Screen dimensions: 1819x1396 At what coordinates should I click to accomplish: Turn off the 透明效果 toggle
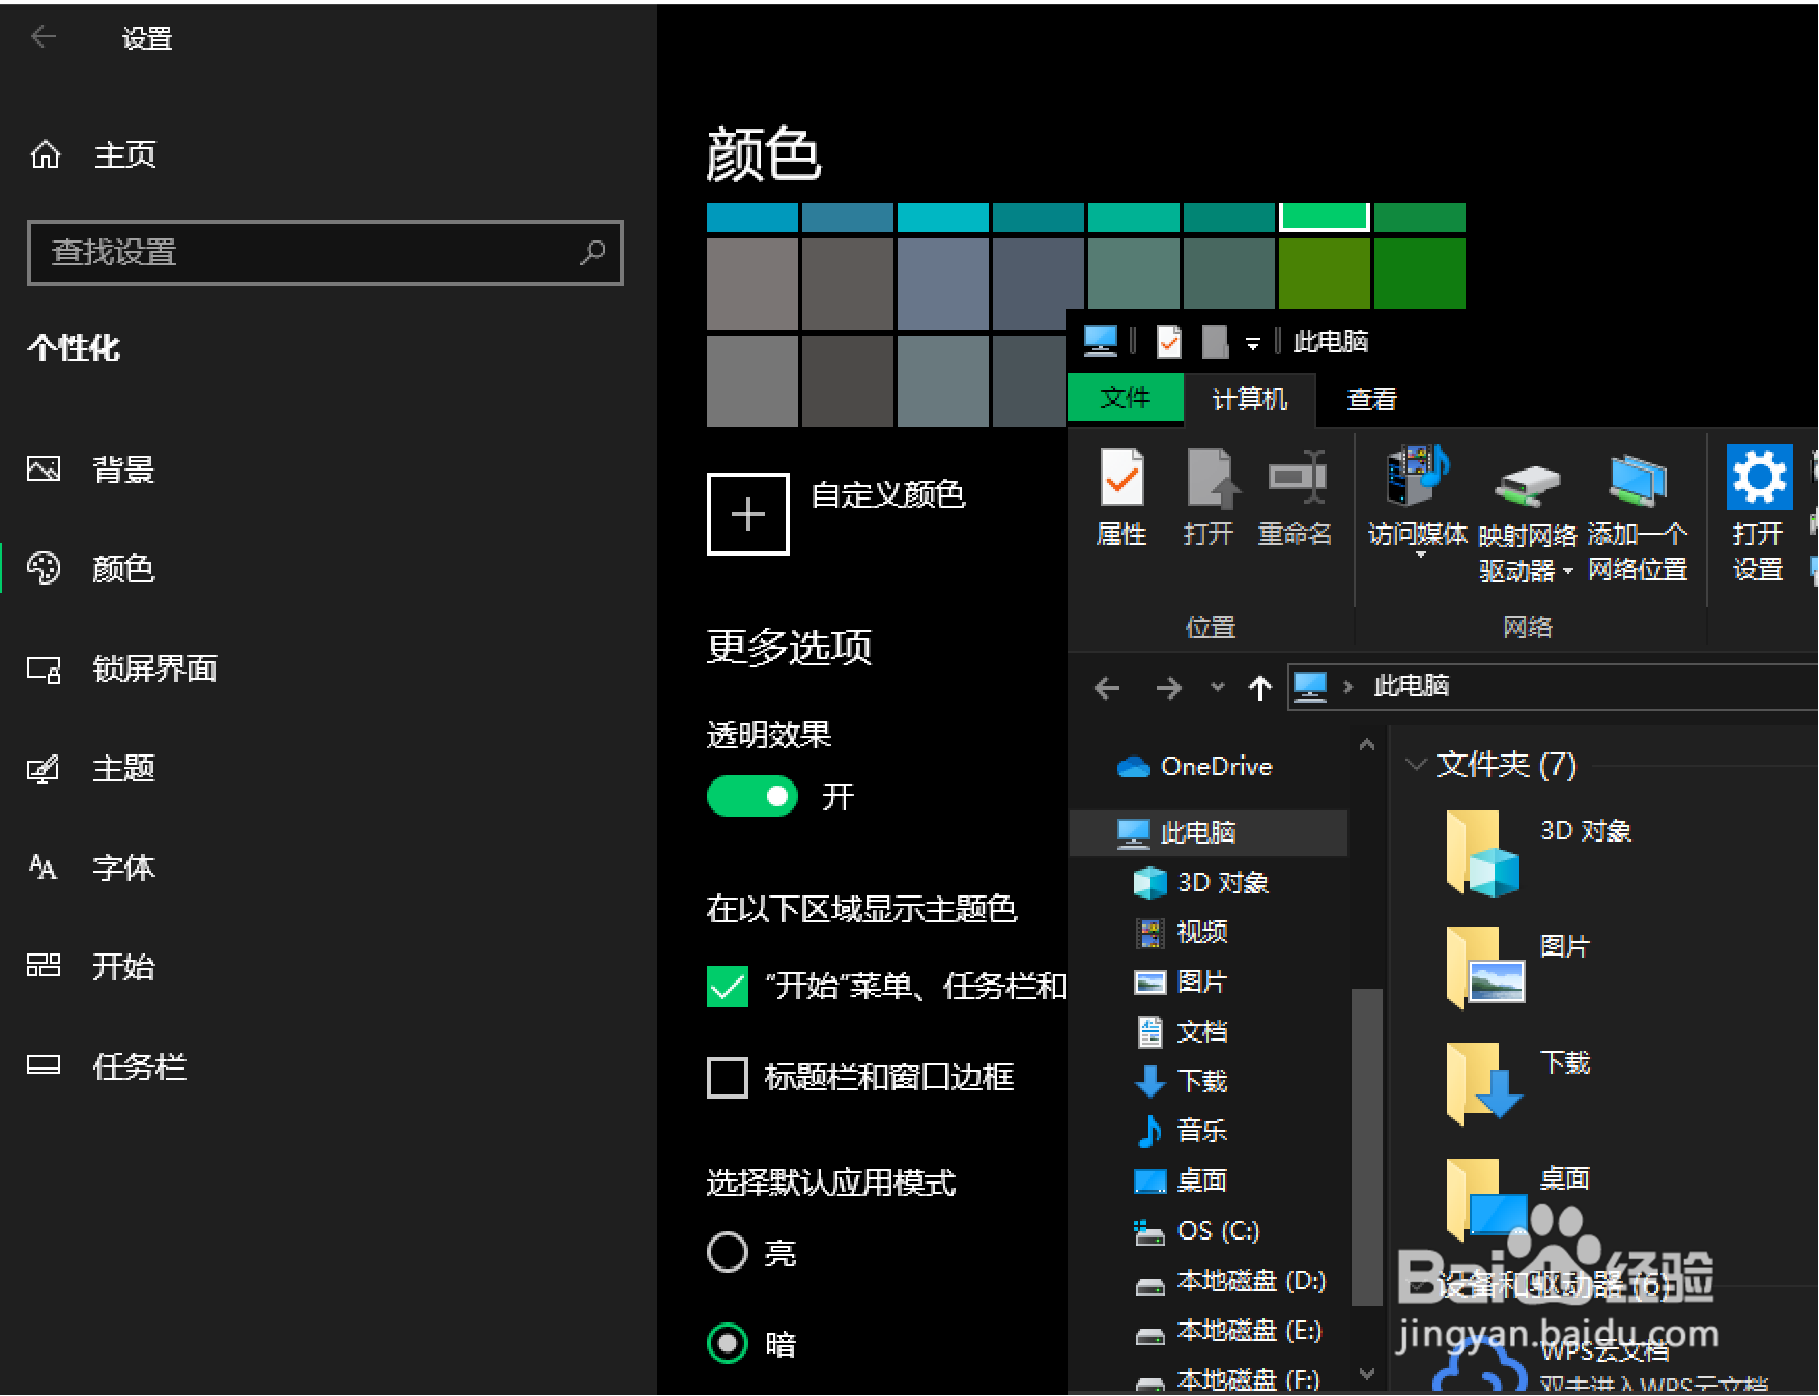coord(752,797)
